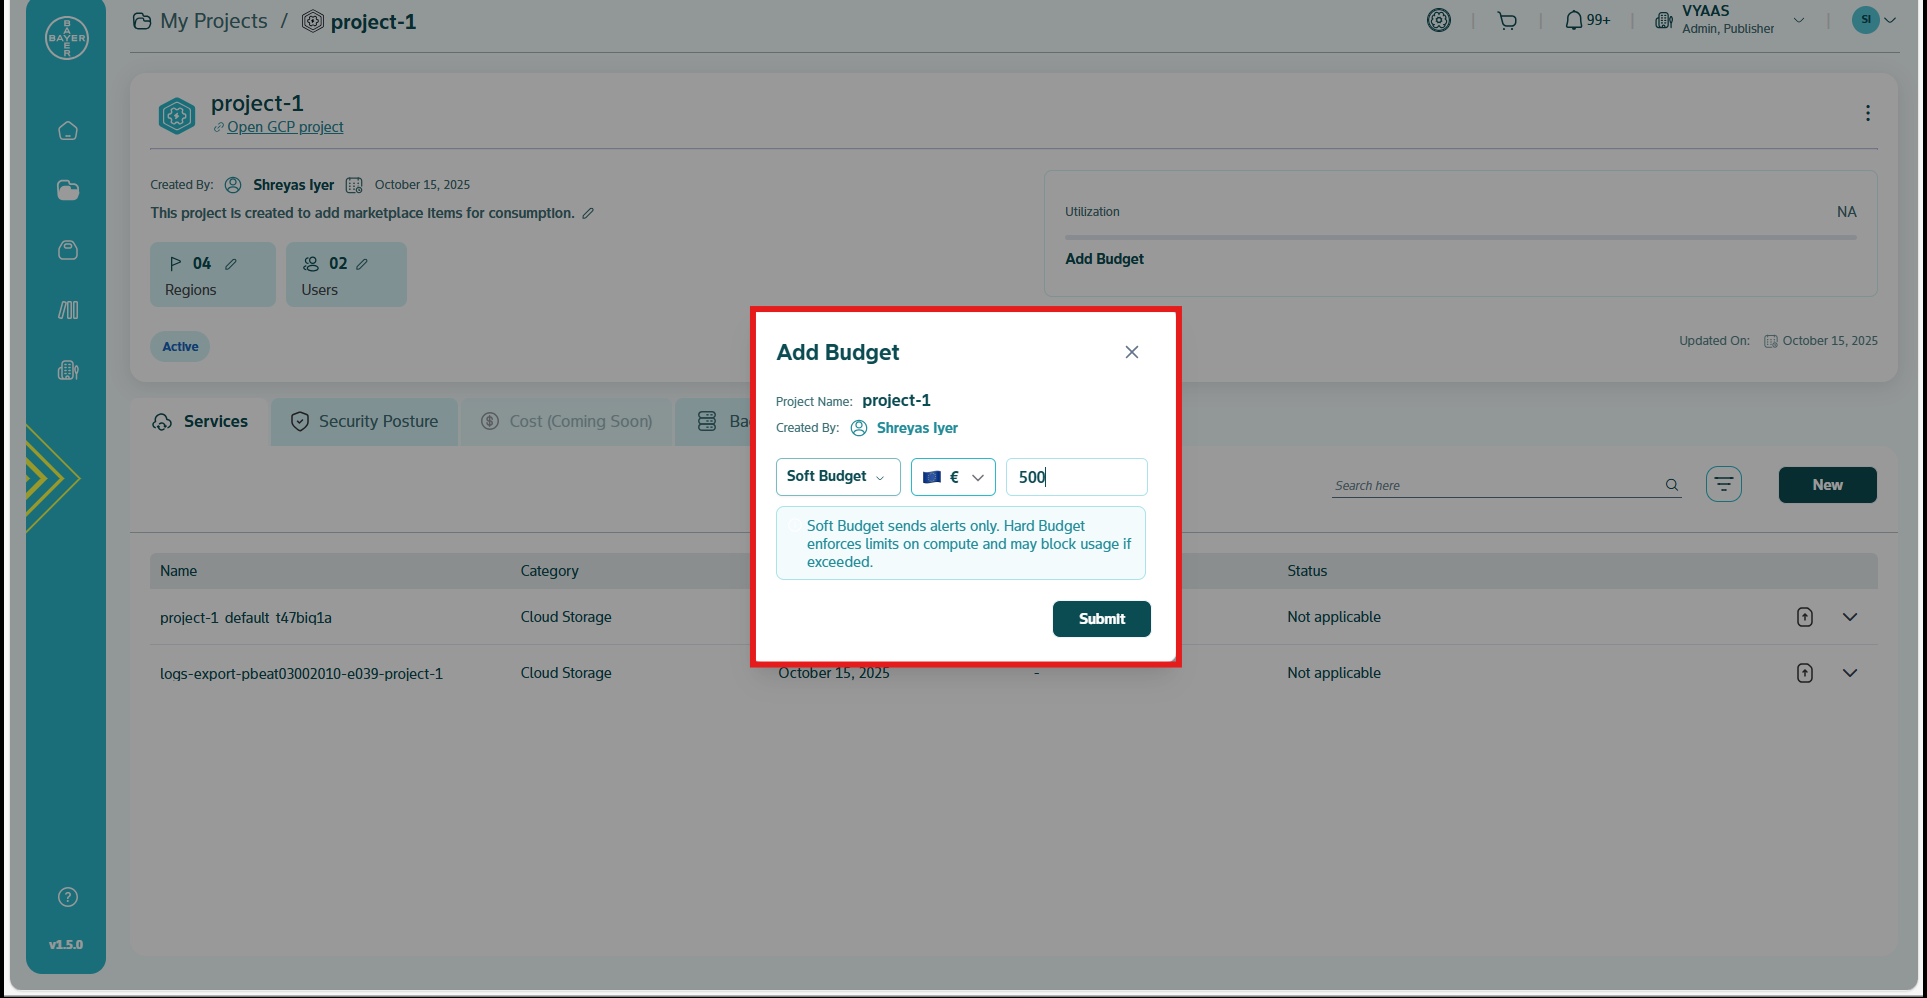Submit the Add Budget form
The image size is (1927, 998).
pos(1101,619)
